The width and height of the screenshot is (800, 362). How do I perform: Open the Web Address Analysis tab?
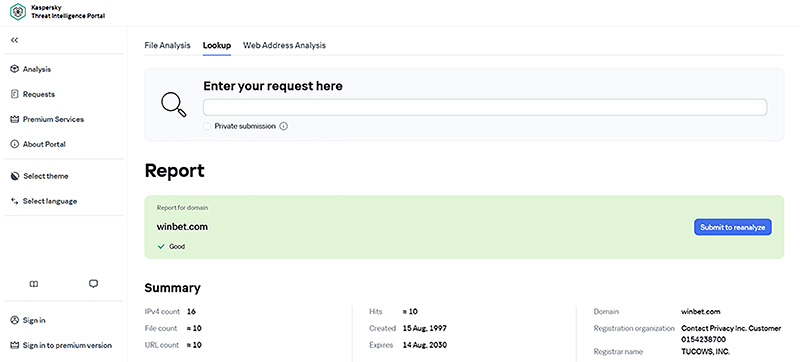[x=284, y=45]
